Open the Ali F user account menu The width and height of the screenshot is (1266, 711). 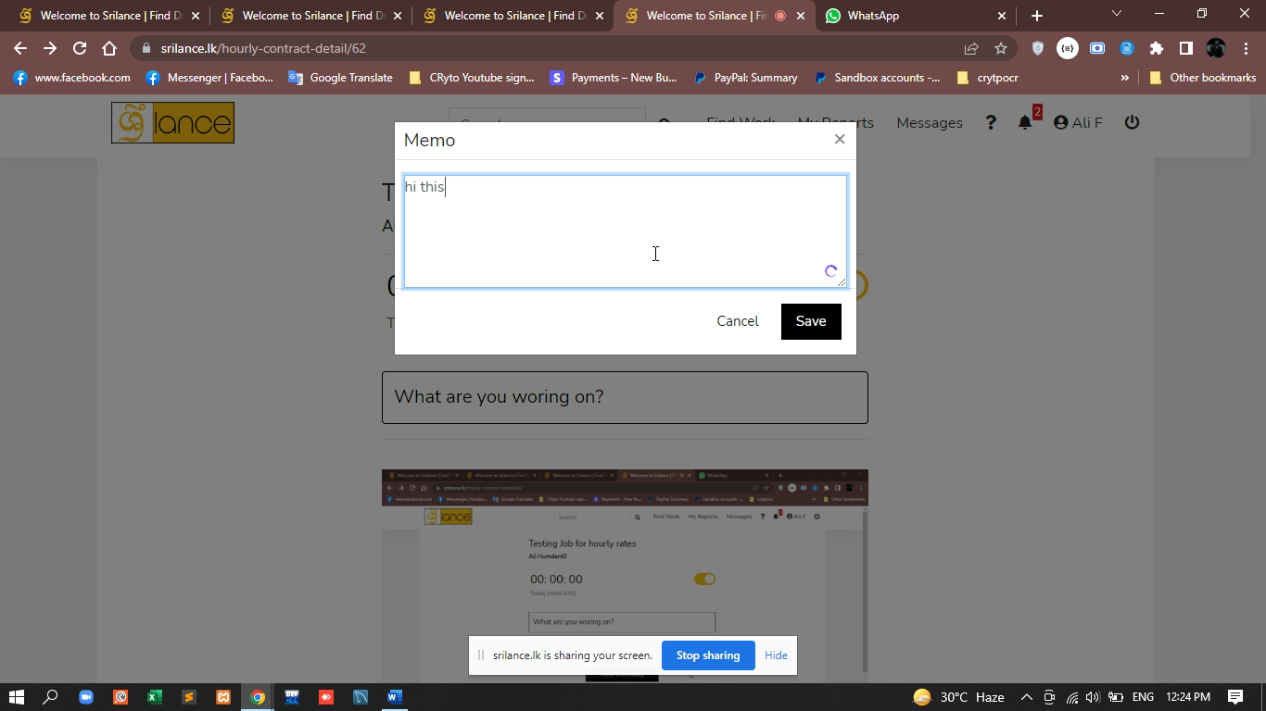pyautogui.click(x=1078, y=123)
